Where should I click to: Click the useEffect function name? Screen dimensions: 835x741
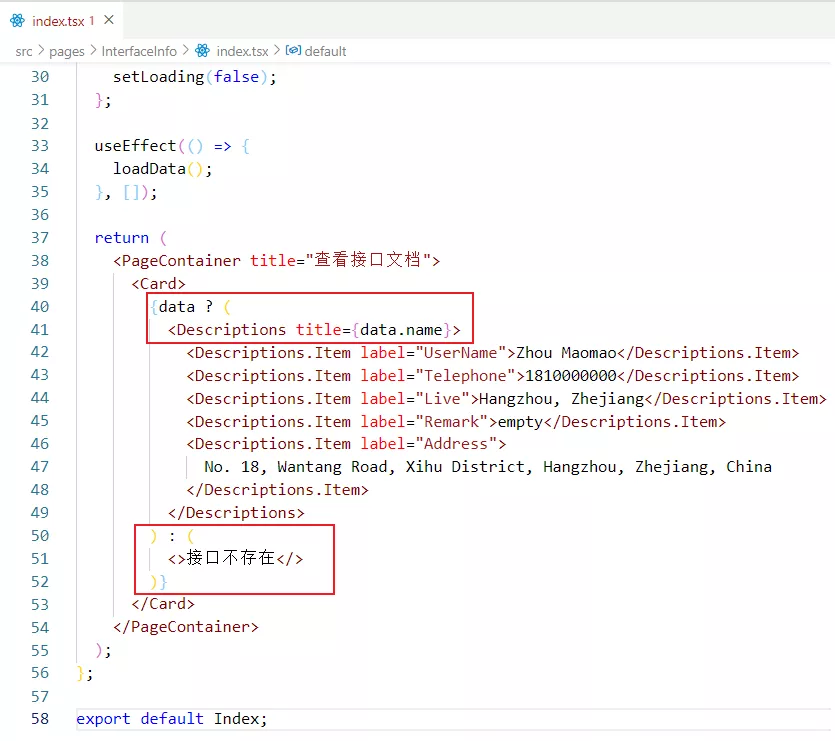point(135,146)
